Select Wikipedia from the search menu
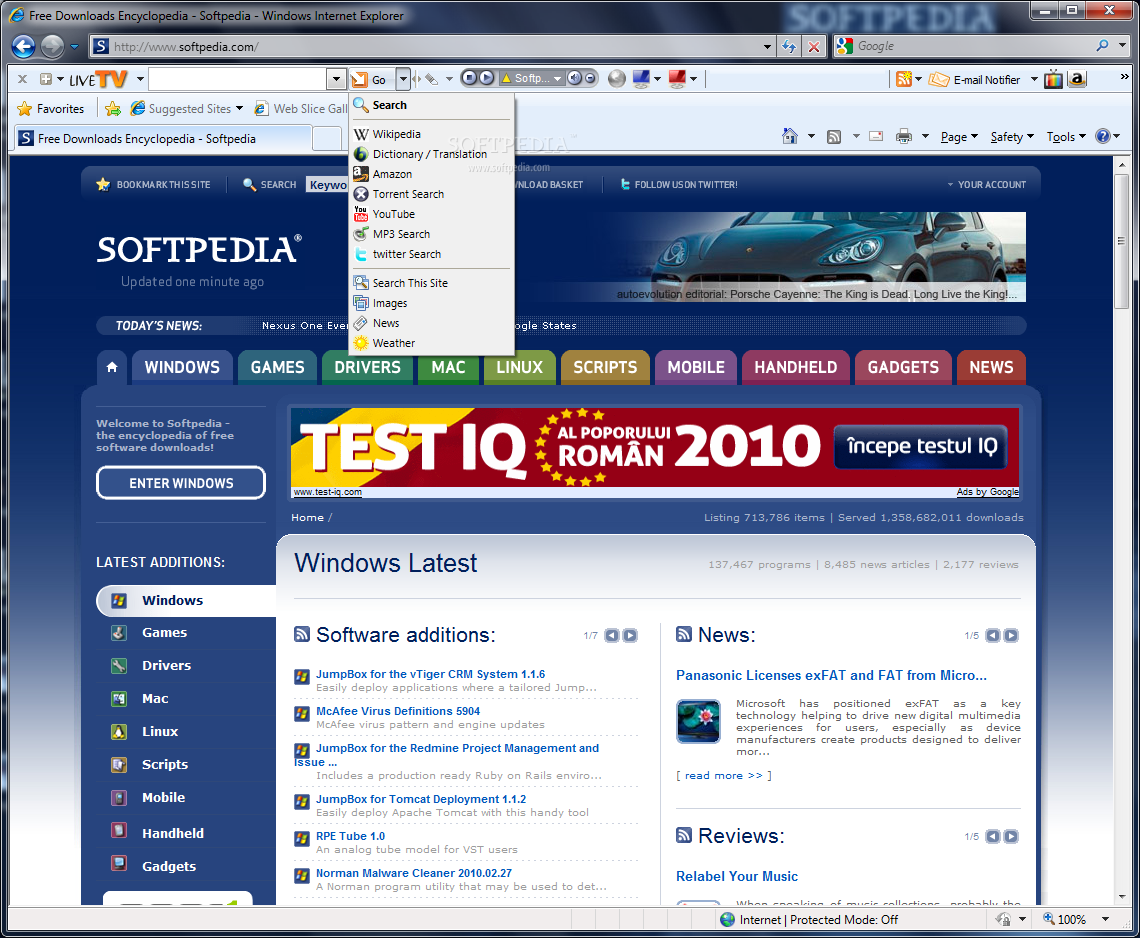Screen dimensions: 1140x938 click(x=431, y=134)
